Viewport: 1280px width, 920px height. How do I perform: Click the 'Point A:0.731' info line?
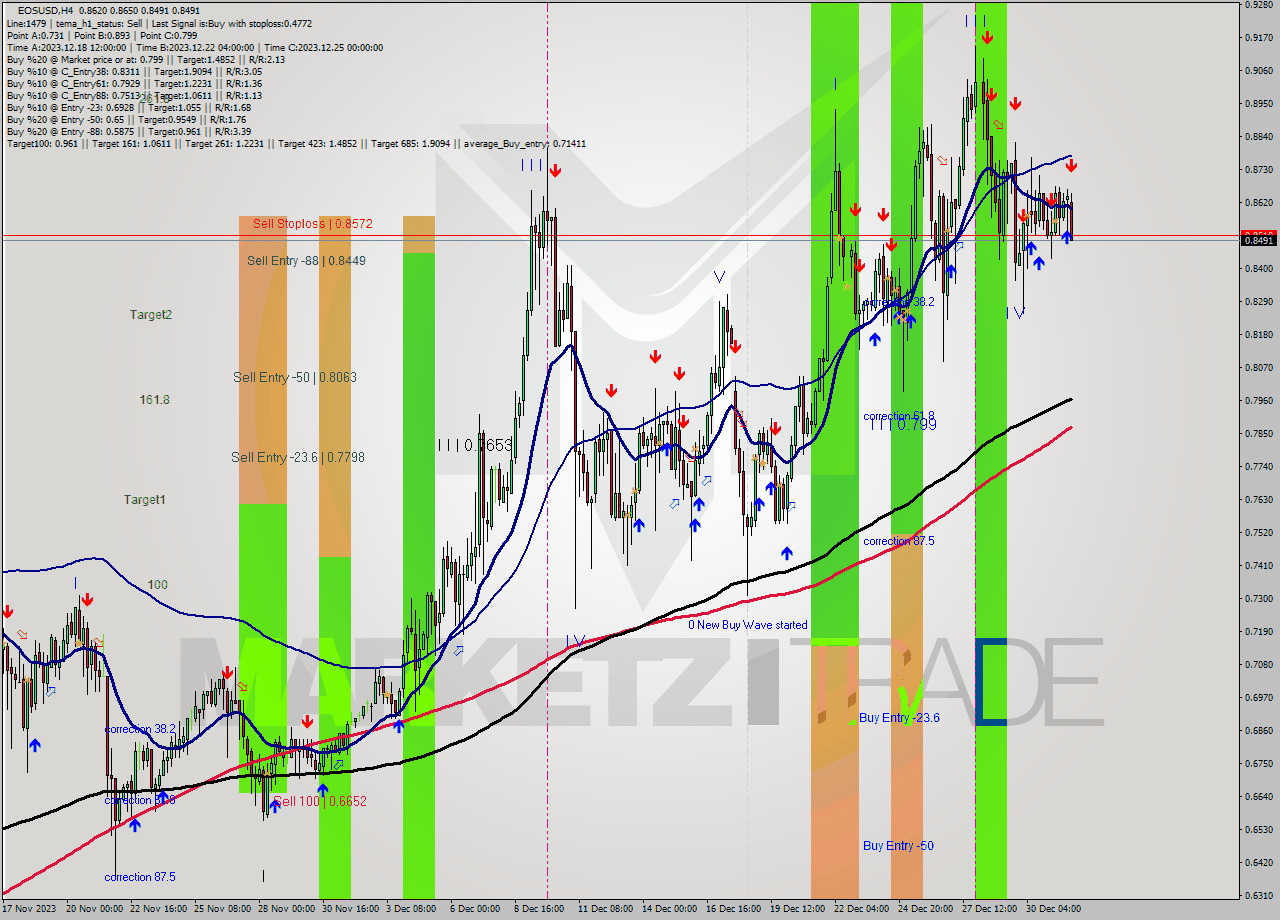coord(102,35)
